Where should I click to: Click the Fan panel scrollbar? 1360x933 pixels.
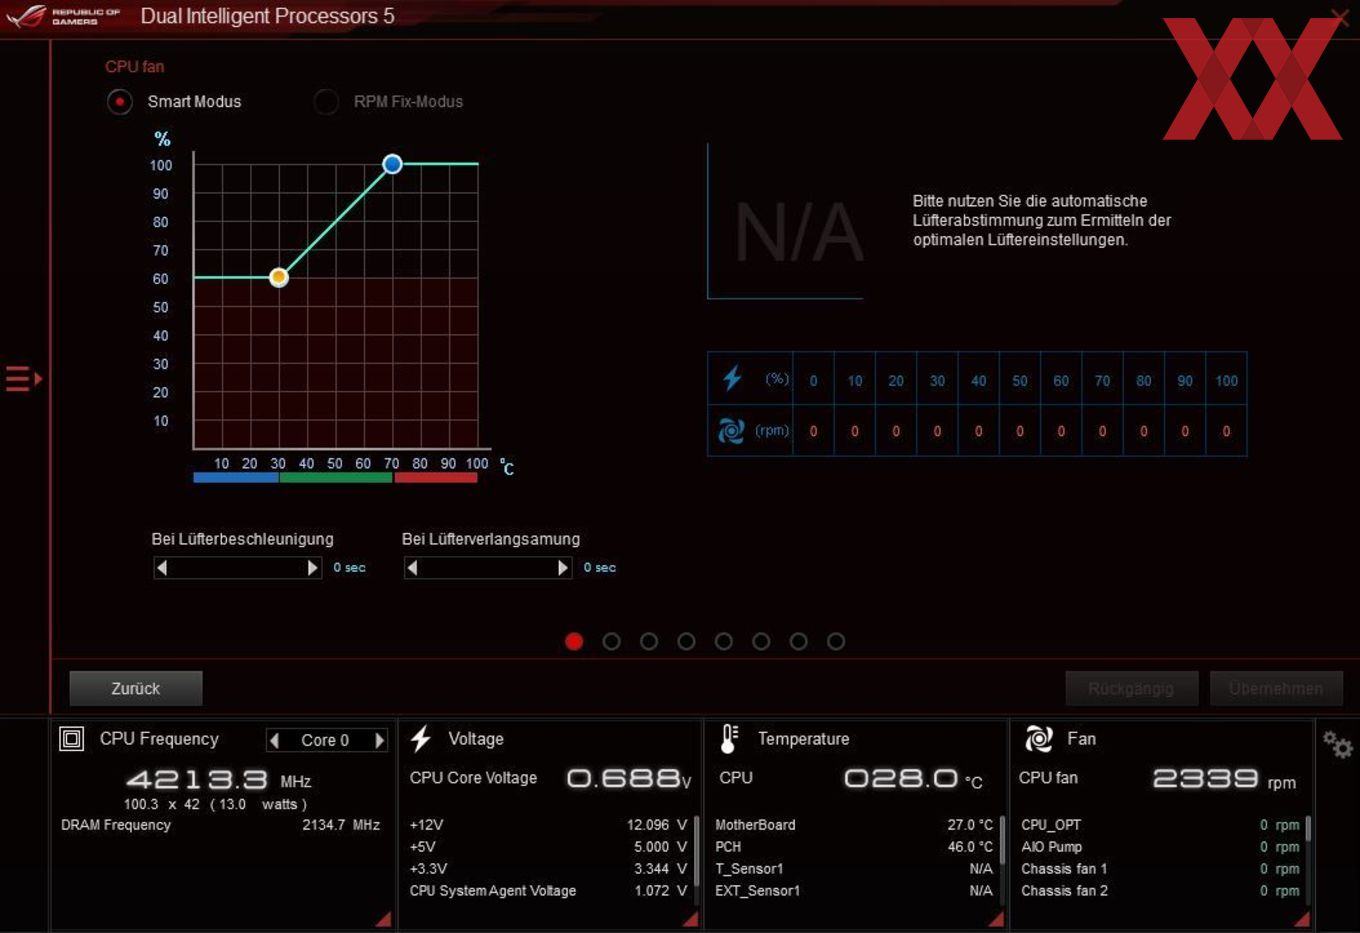1308,829
